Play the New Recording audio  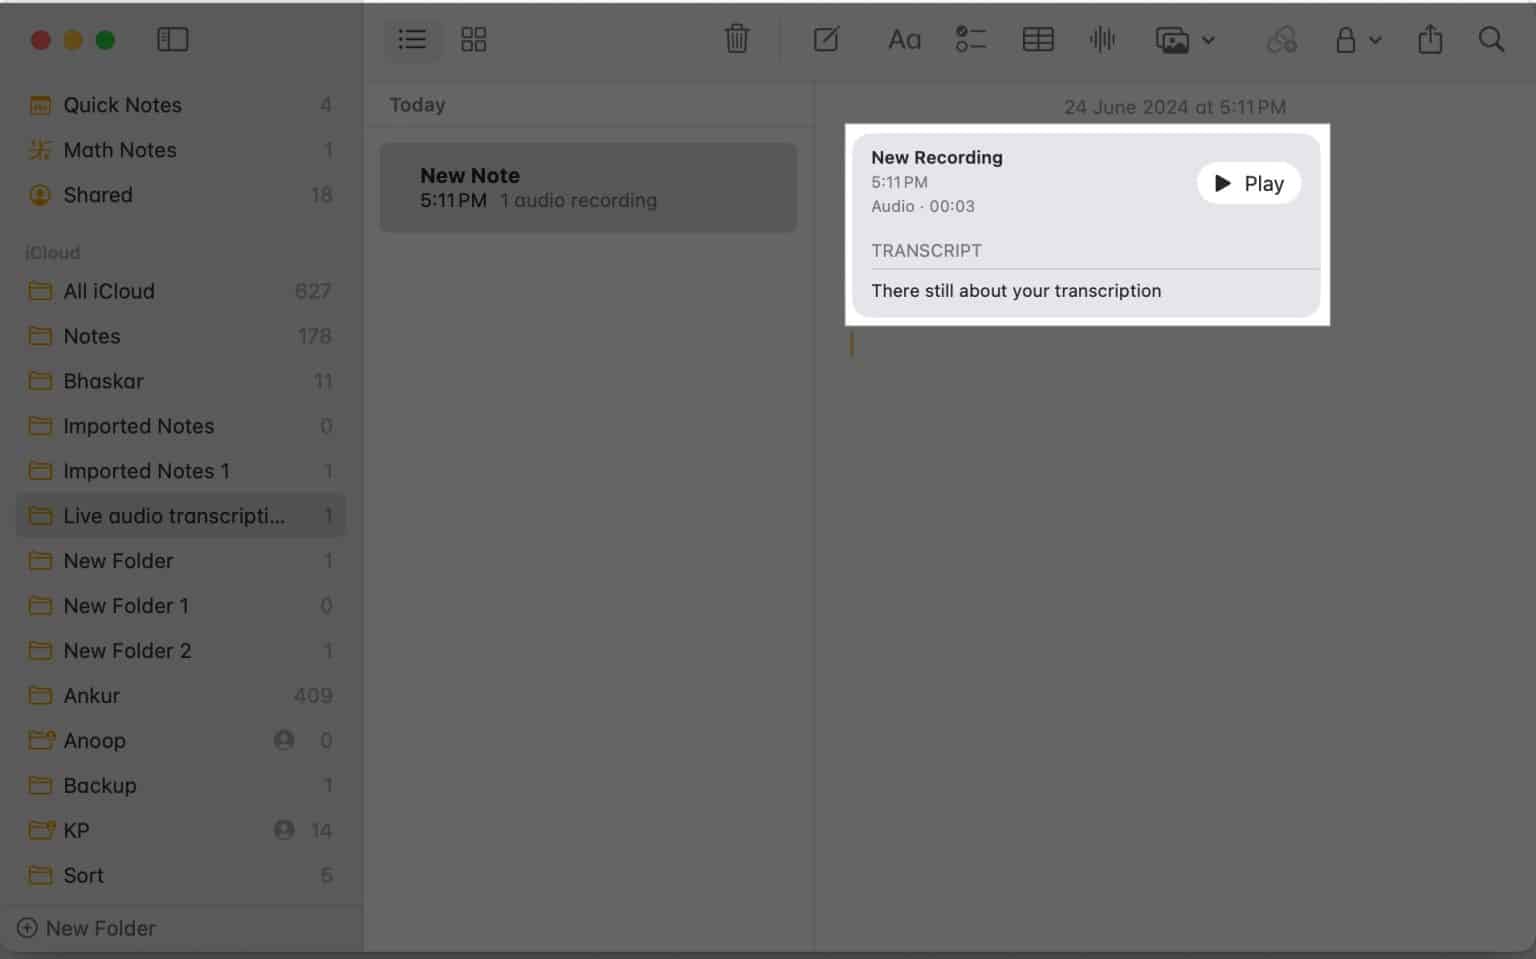1248,183
